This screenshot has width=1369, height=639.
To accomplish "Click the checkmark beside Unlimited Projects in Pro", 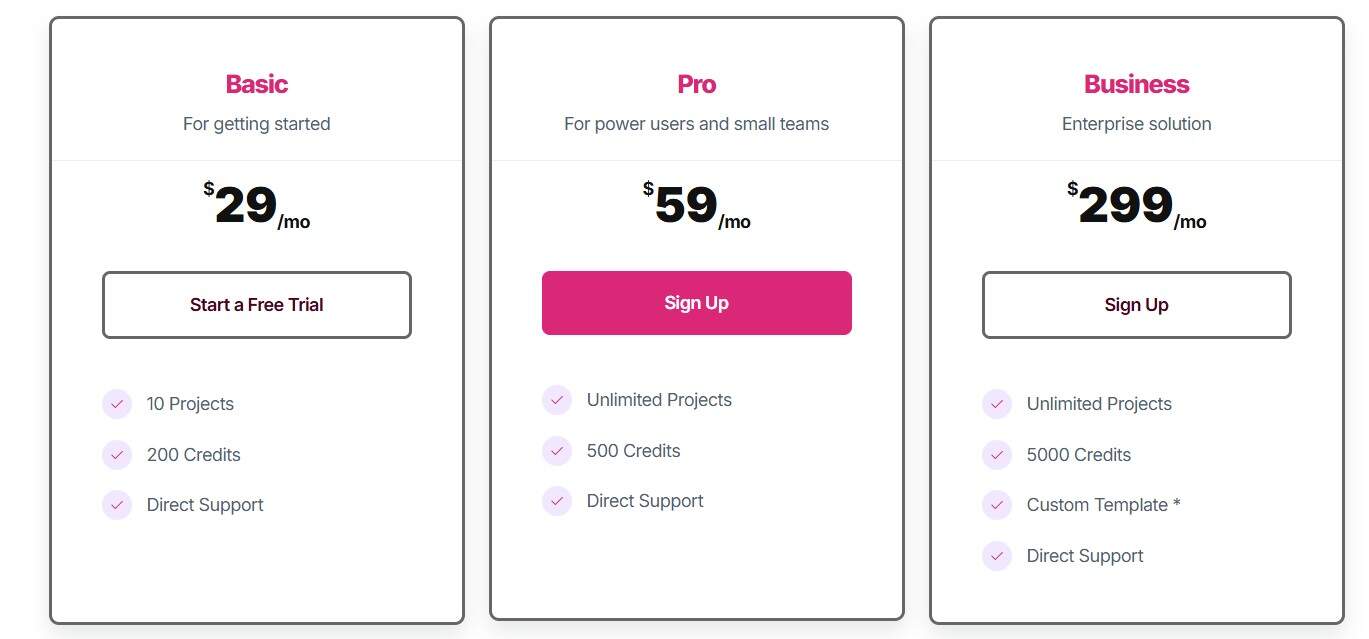I will [556, 400].
